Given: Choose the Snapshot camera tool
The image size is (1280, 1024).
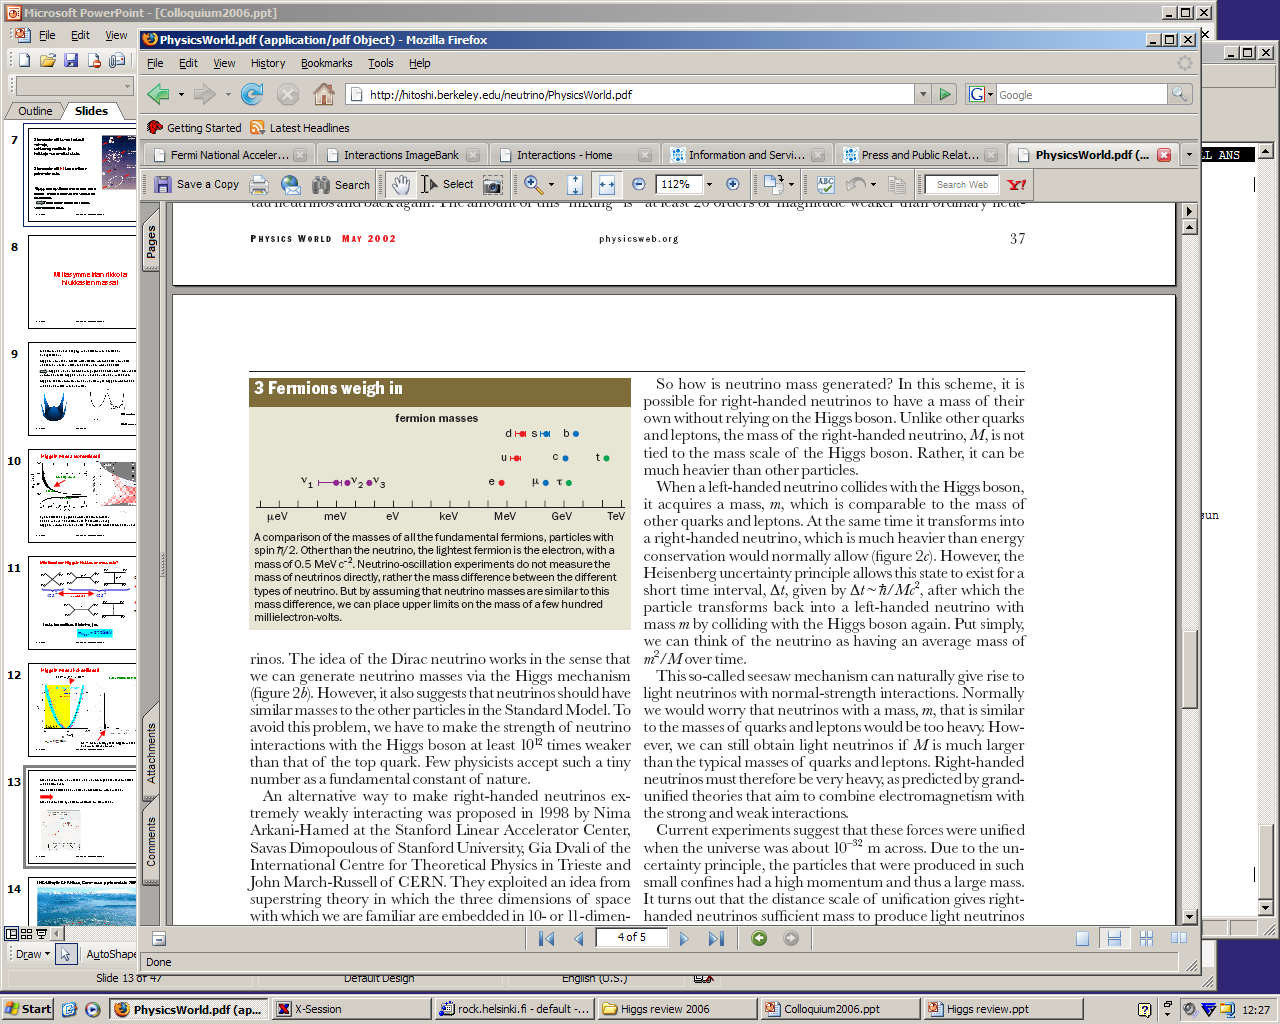Looking at the screenshot, I should coord(493,184).
